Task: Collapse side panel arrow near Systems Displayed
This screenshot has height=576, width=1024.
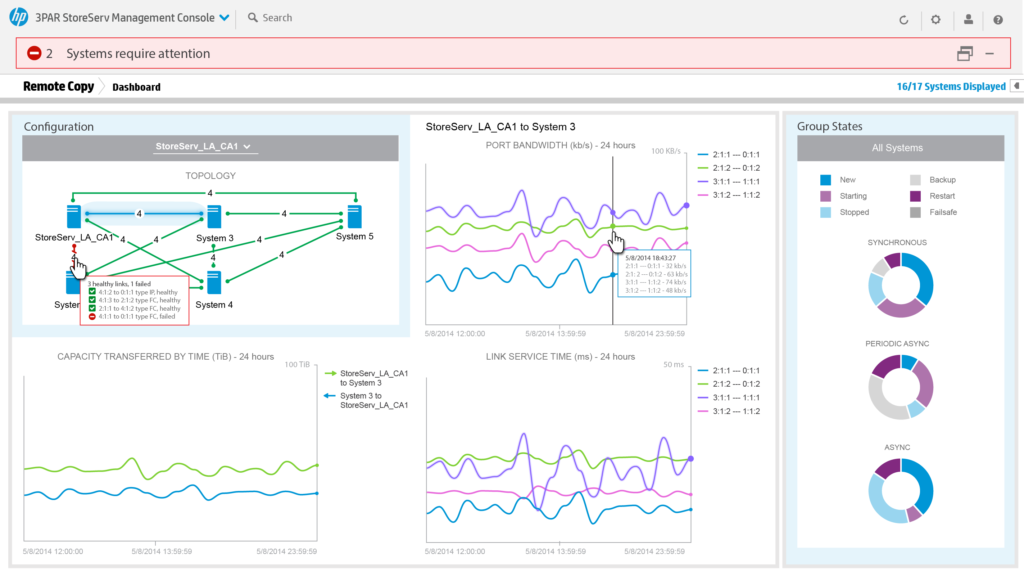Action: point(1017,86)
